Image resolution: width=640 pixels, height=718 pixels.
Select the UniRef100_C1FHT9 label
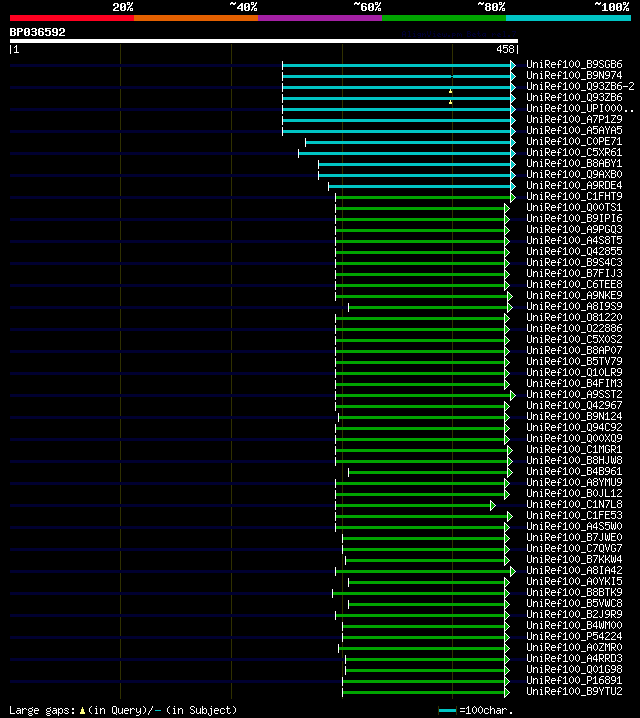pos(574,196)
